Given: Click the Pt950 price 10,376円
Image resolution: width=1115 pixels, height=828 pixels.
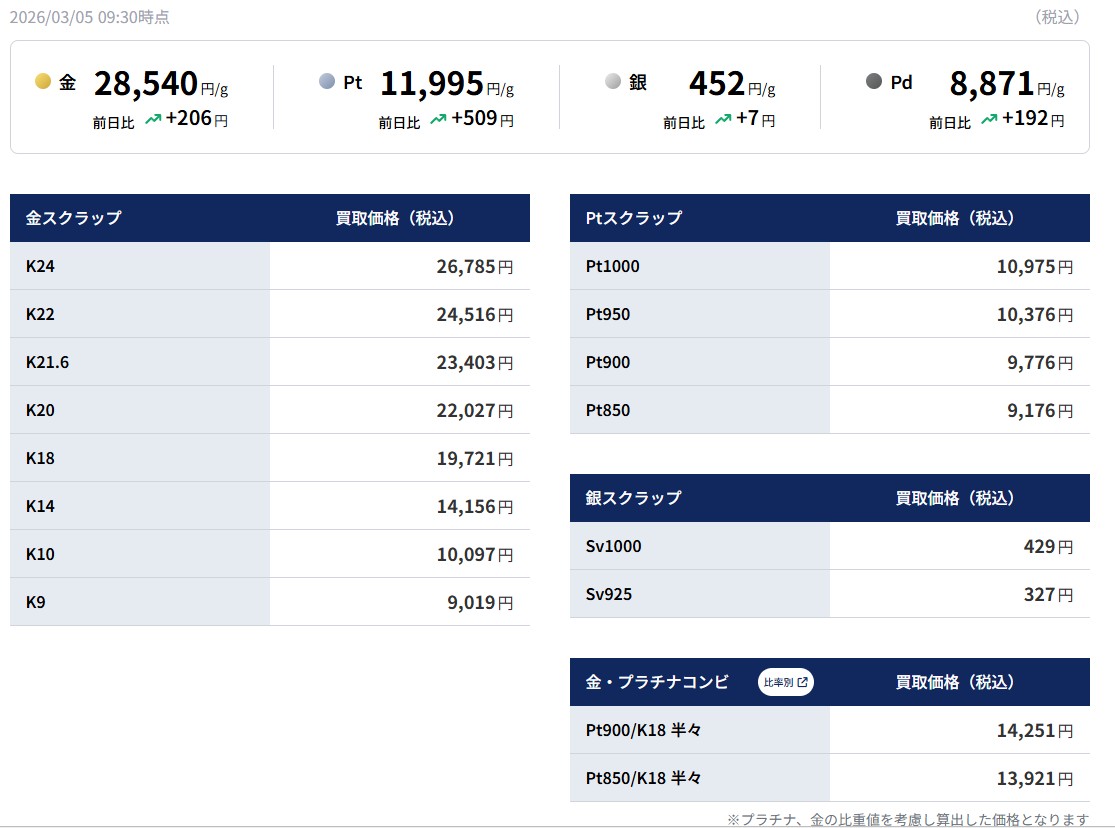Looking at the screenshot, I should (1035, 314).
